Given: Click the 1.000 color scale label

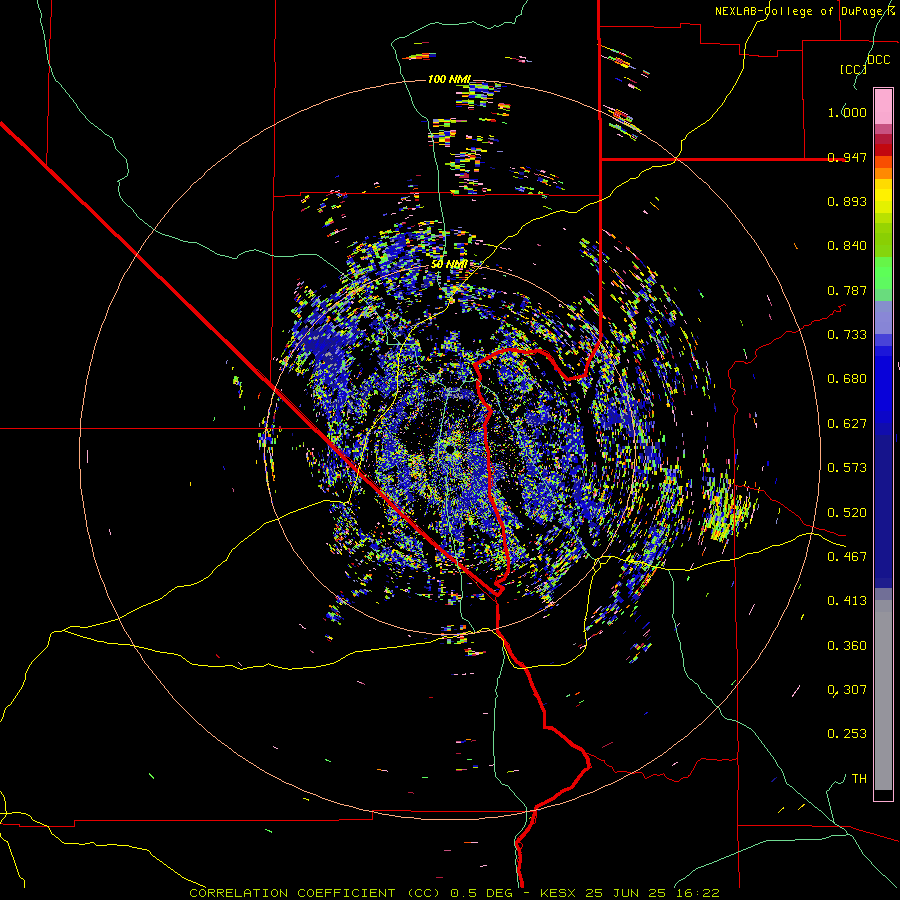Looking at the screenshot, I should pos(847,112).
